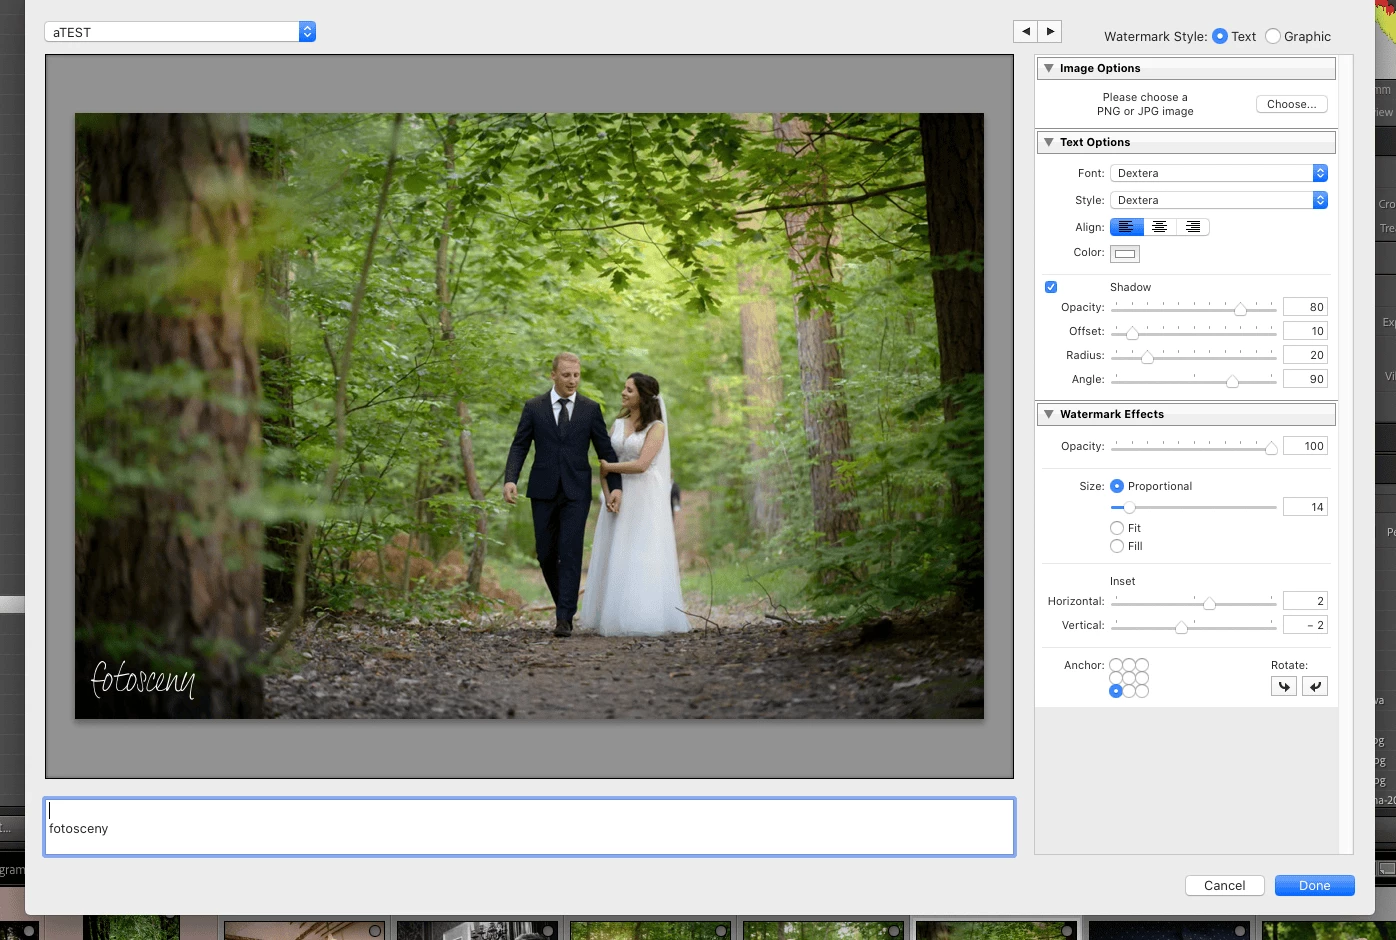Click the Shadow Offset value field
This screenshot has width=1396, height=940.
pos(1305,331)
